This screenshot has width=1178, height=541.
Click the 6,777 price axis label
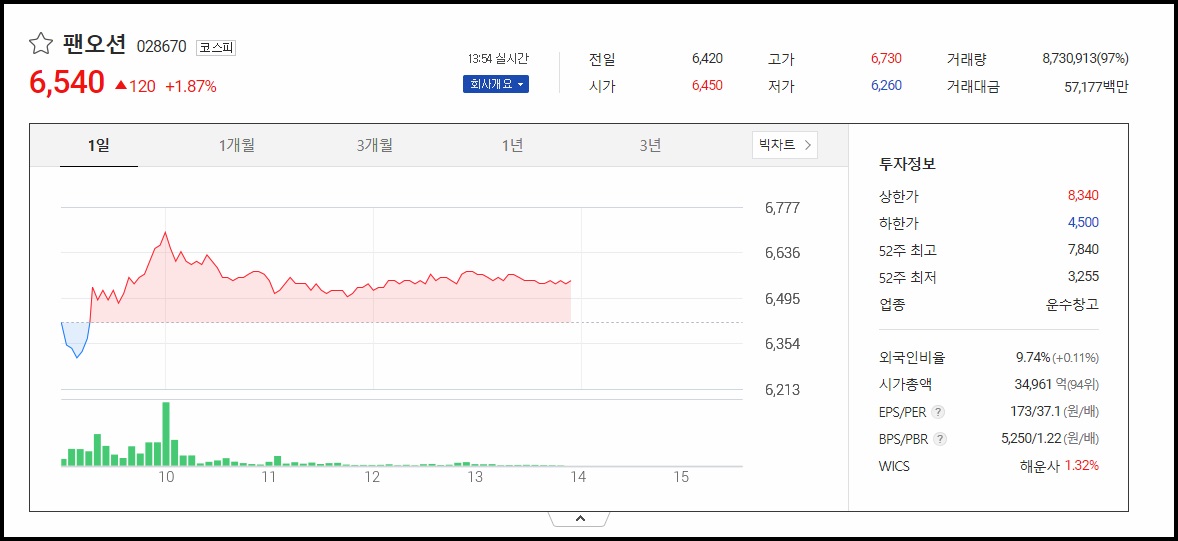782,208
